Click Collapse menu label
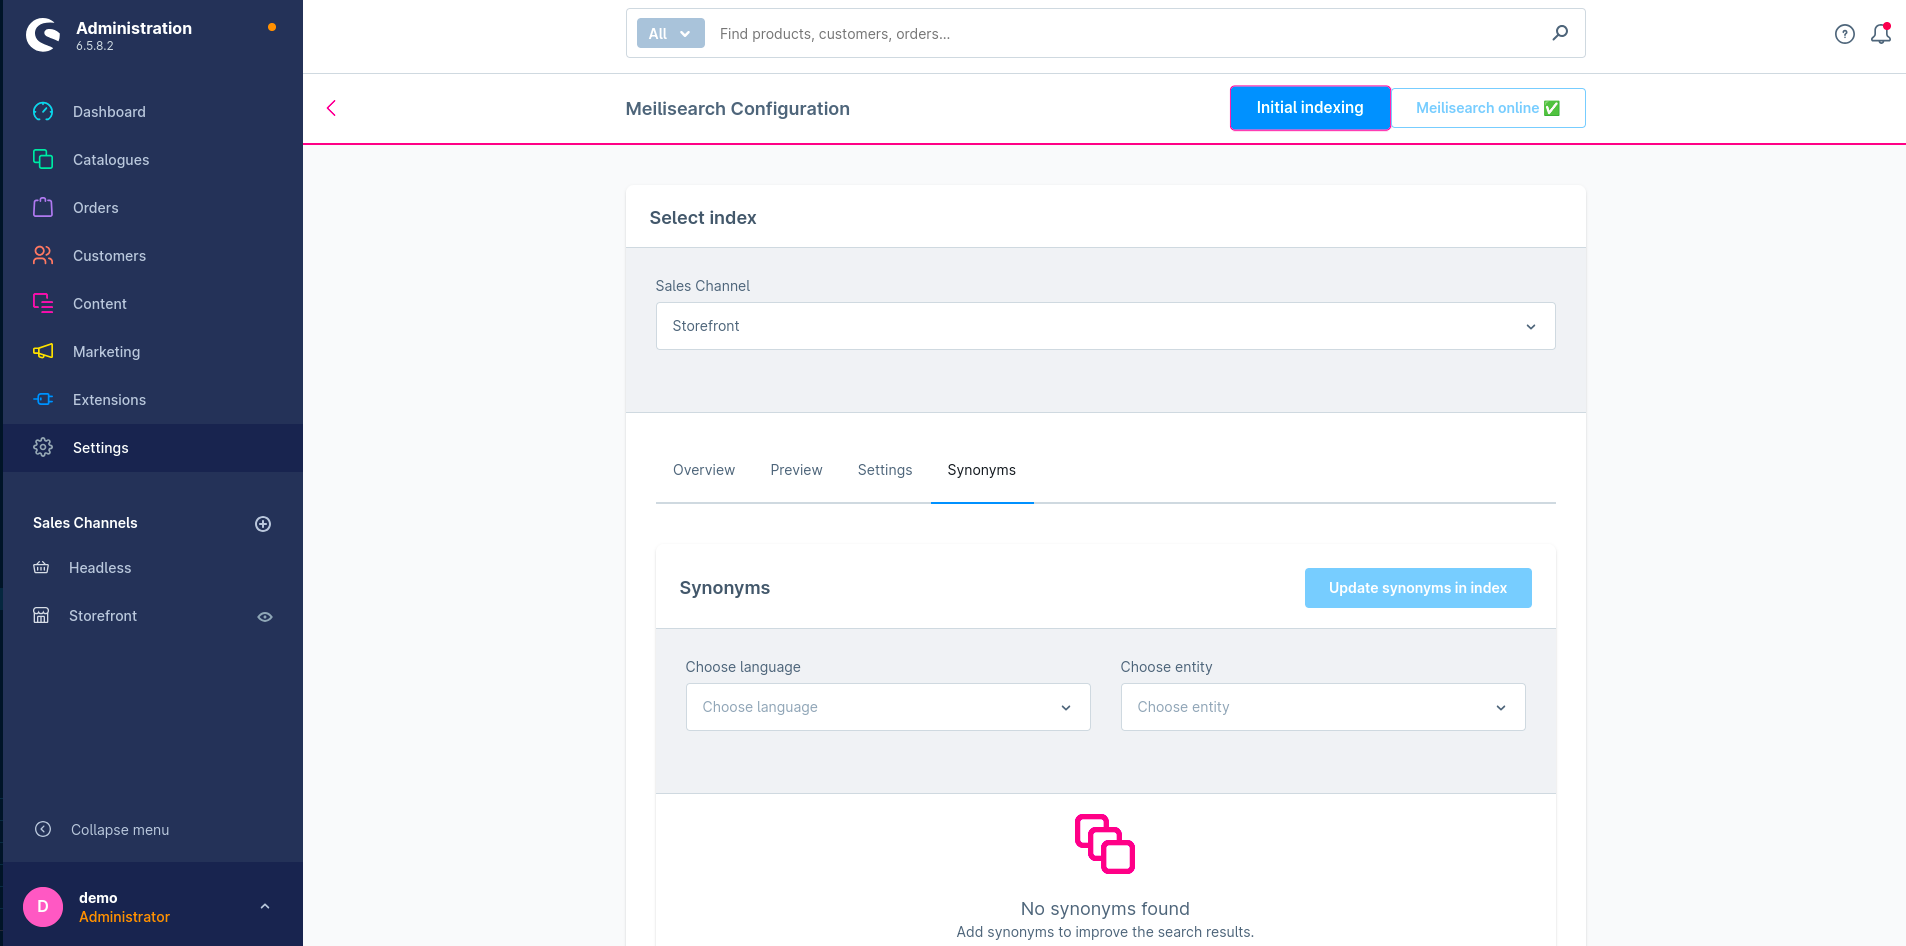Image resolution: width=1906 pixels, height=946 pixels. (120, 830)
